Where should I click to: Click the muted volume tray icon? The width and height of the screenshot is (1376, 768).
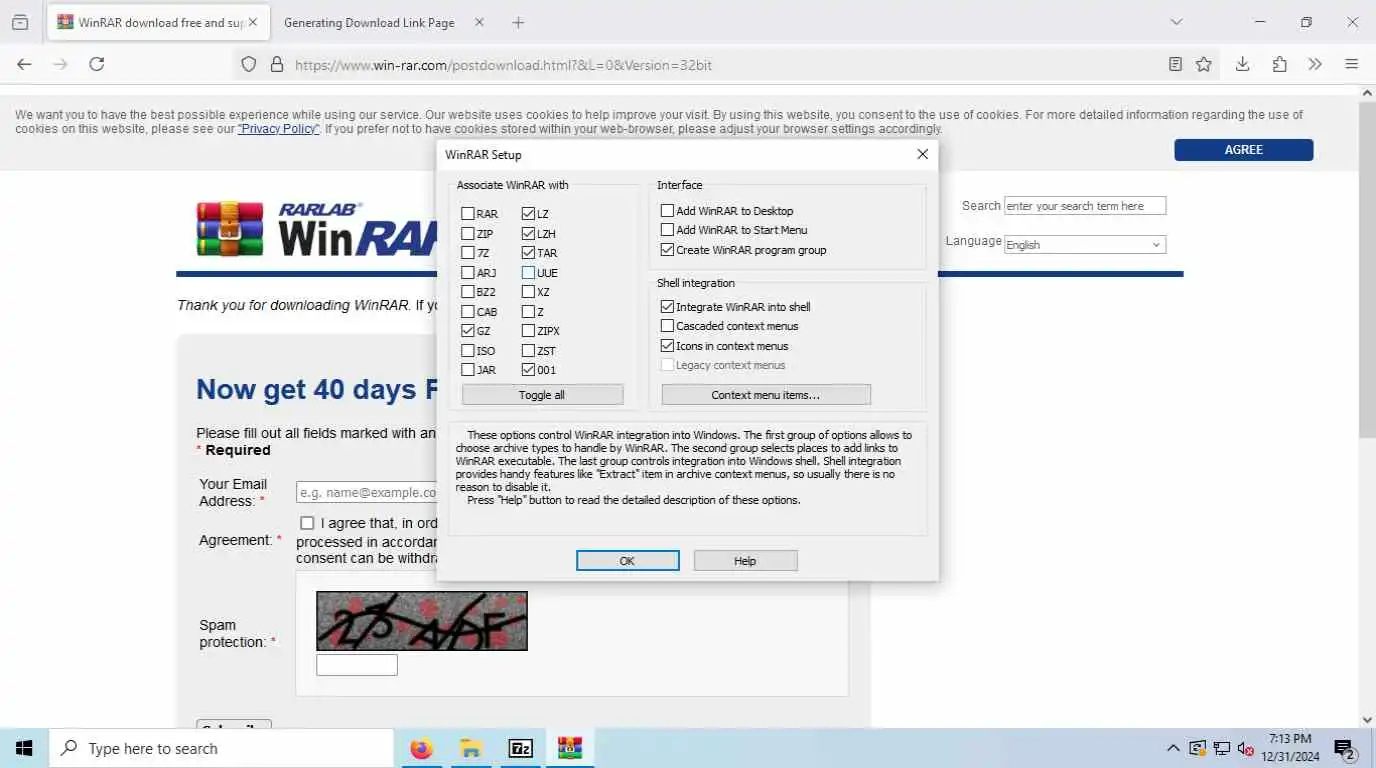[1246, 748]
